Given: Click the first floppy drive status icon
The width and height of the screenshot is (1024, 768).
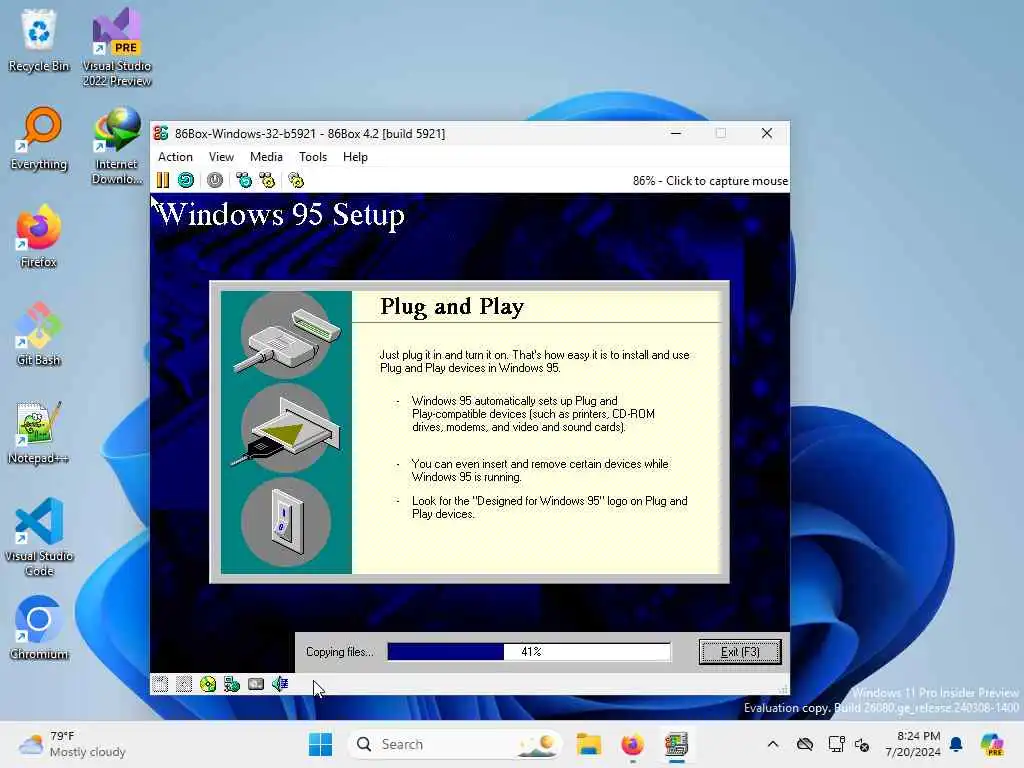Looking at the screenshot, I should 160,684.
